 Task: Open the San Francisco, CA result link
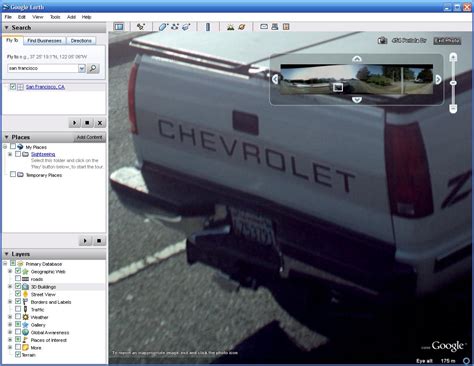point(45,87)
